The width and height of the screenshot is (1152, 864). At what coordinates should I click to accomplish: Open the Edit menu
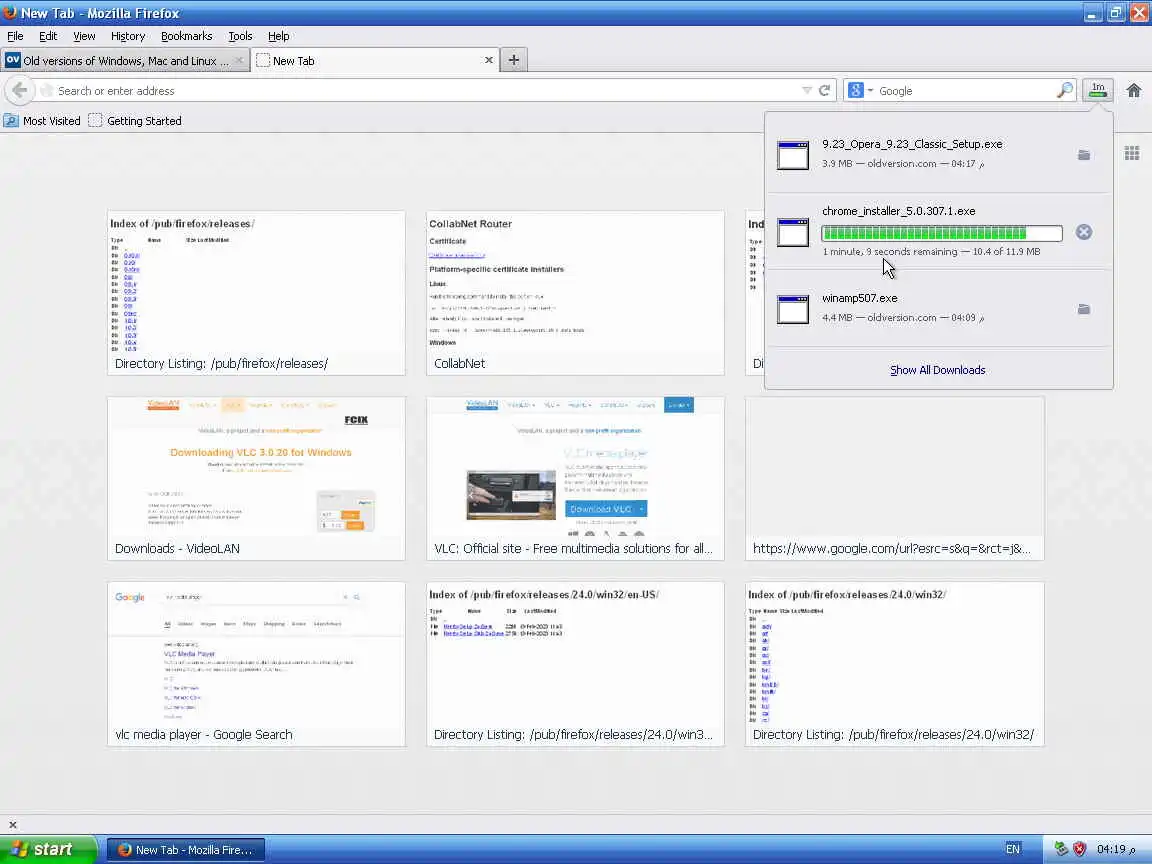[x=48, y=36]
